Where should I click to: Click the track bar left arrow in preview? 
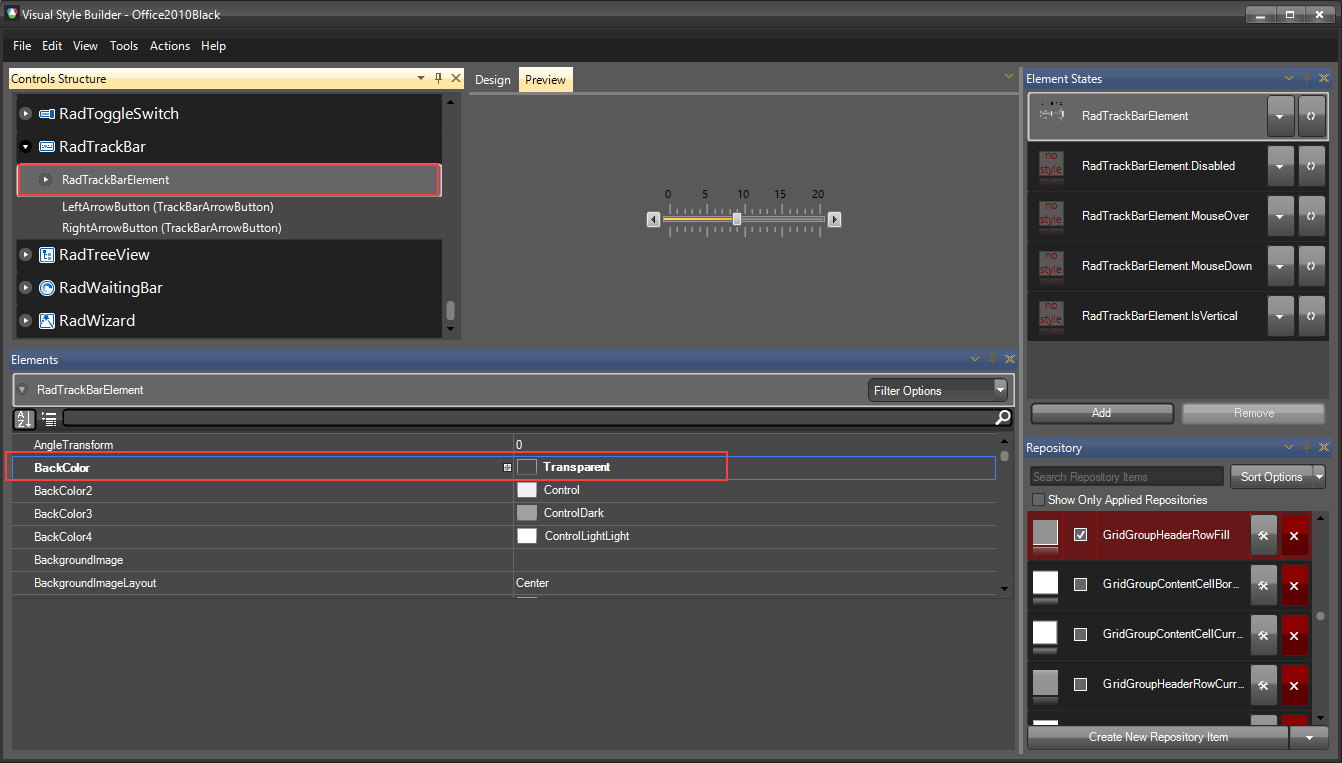click(653, 219)
